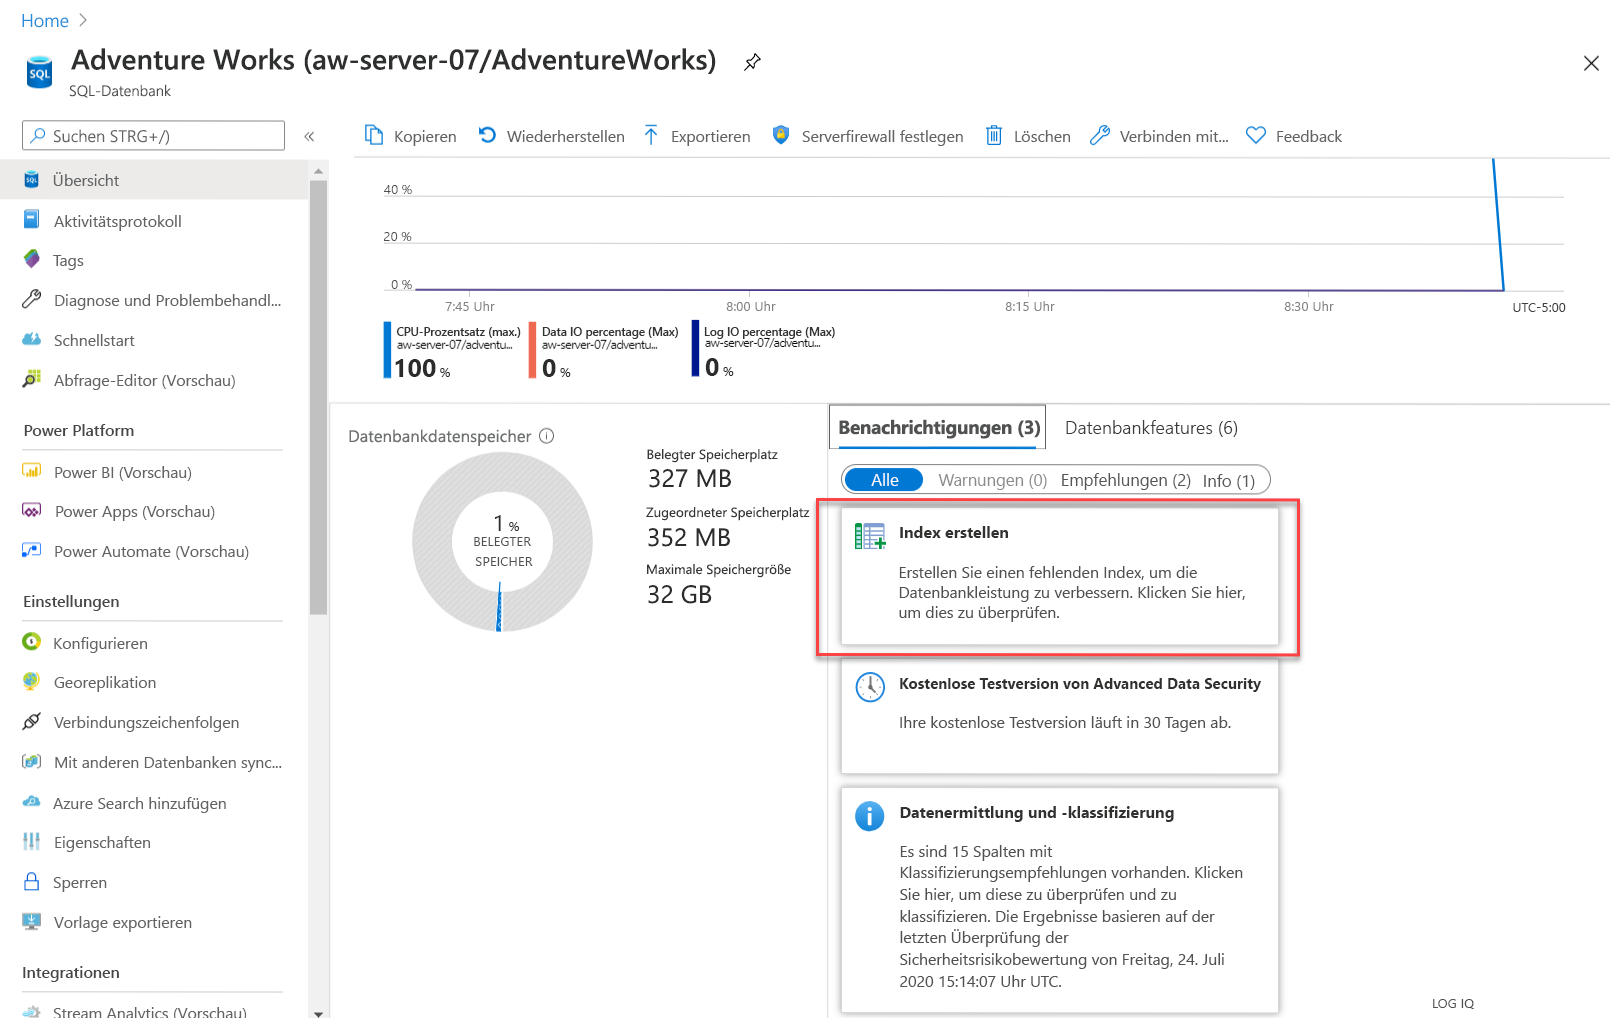Click the Power Automate icon

32,550
